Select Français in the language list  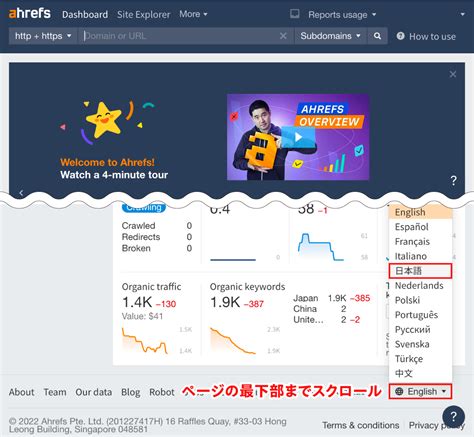(420, 242)
